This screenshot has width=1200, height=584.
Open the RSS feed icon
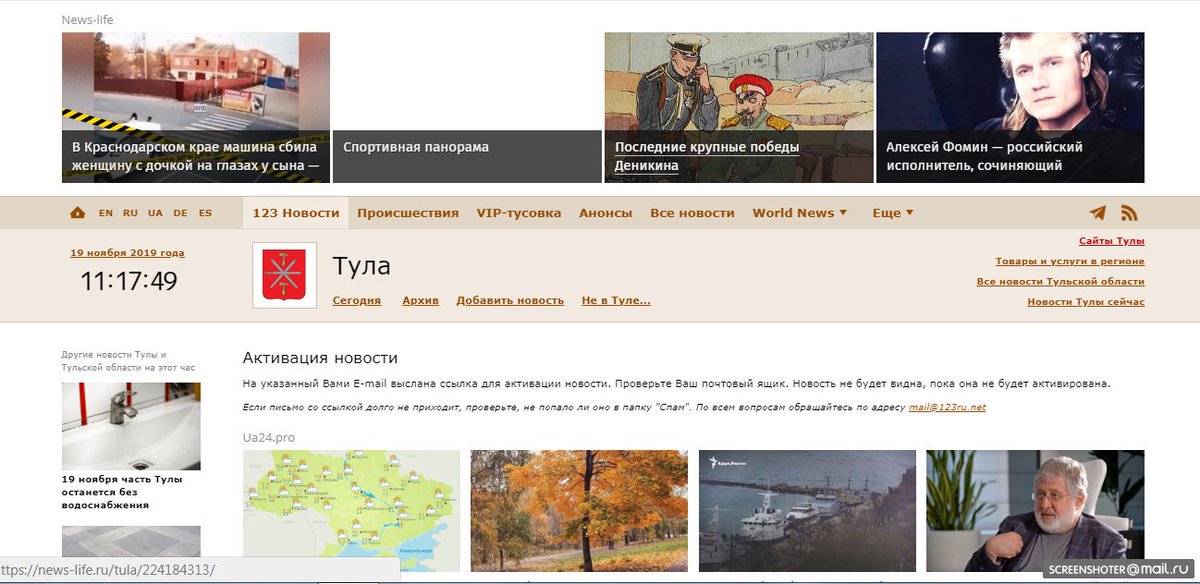[1129, 213]
